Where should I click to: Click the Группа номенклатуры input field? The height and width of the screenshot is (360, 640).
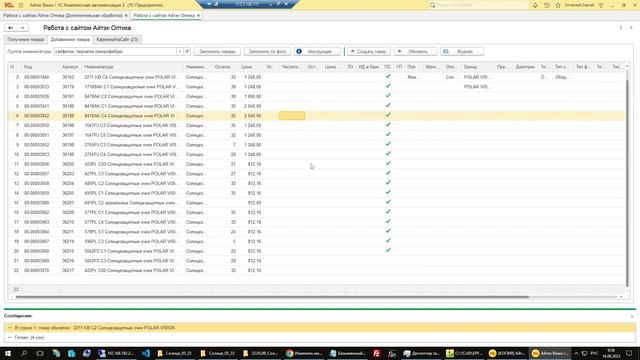[x=115, y=51]
